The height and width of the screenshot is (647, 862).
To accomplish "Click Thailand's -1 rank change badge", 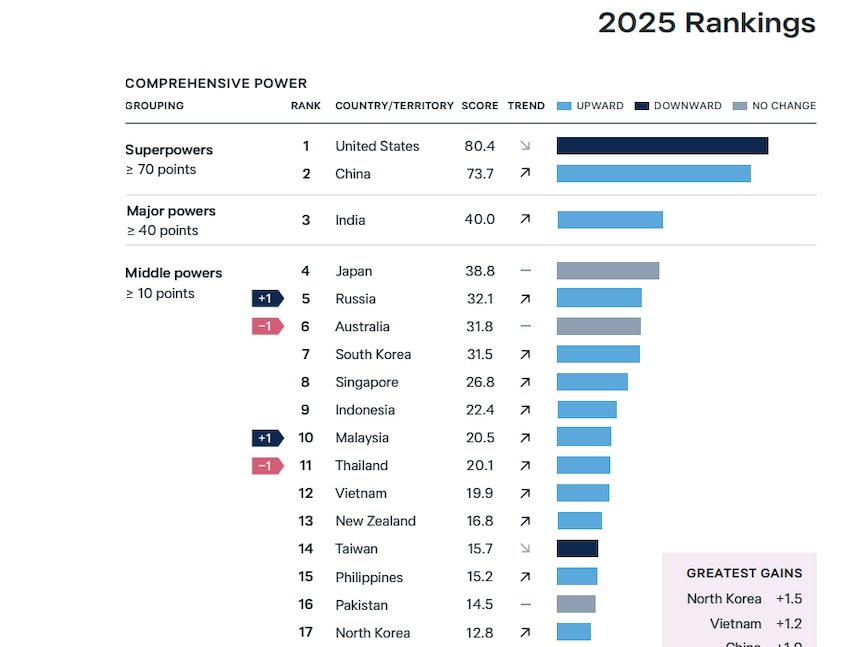I will [267, 466].
